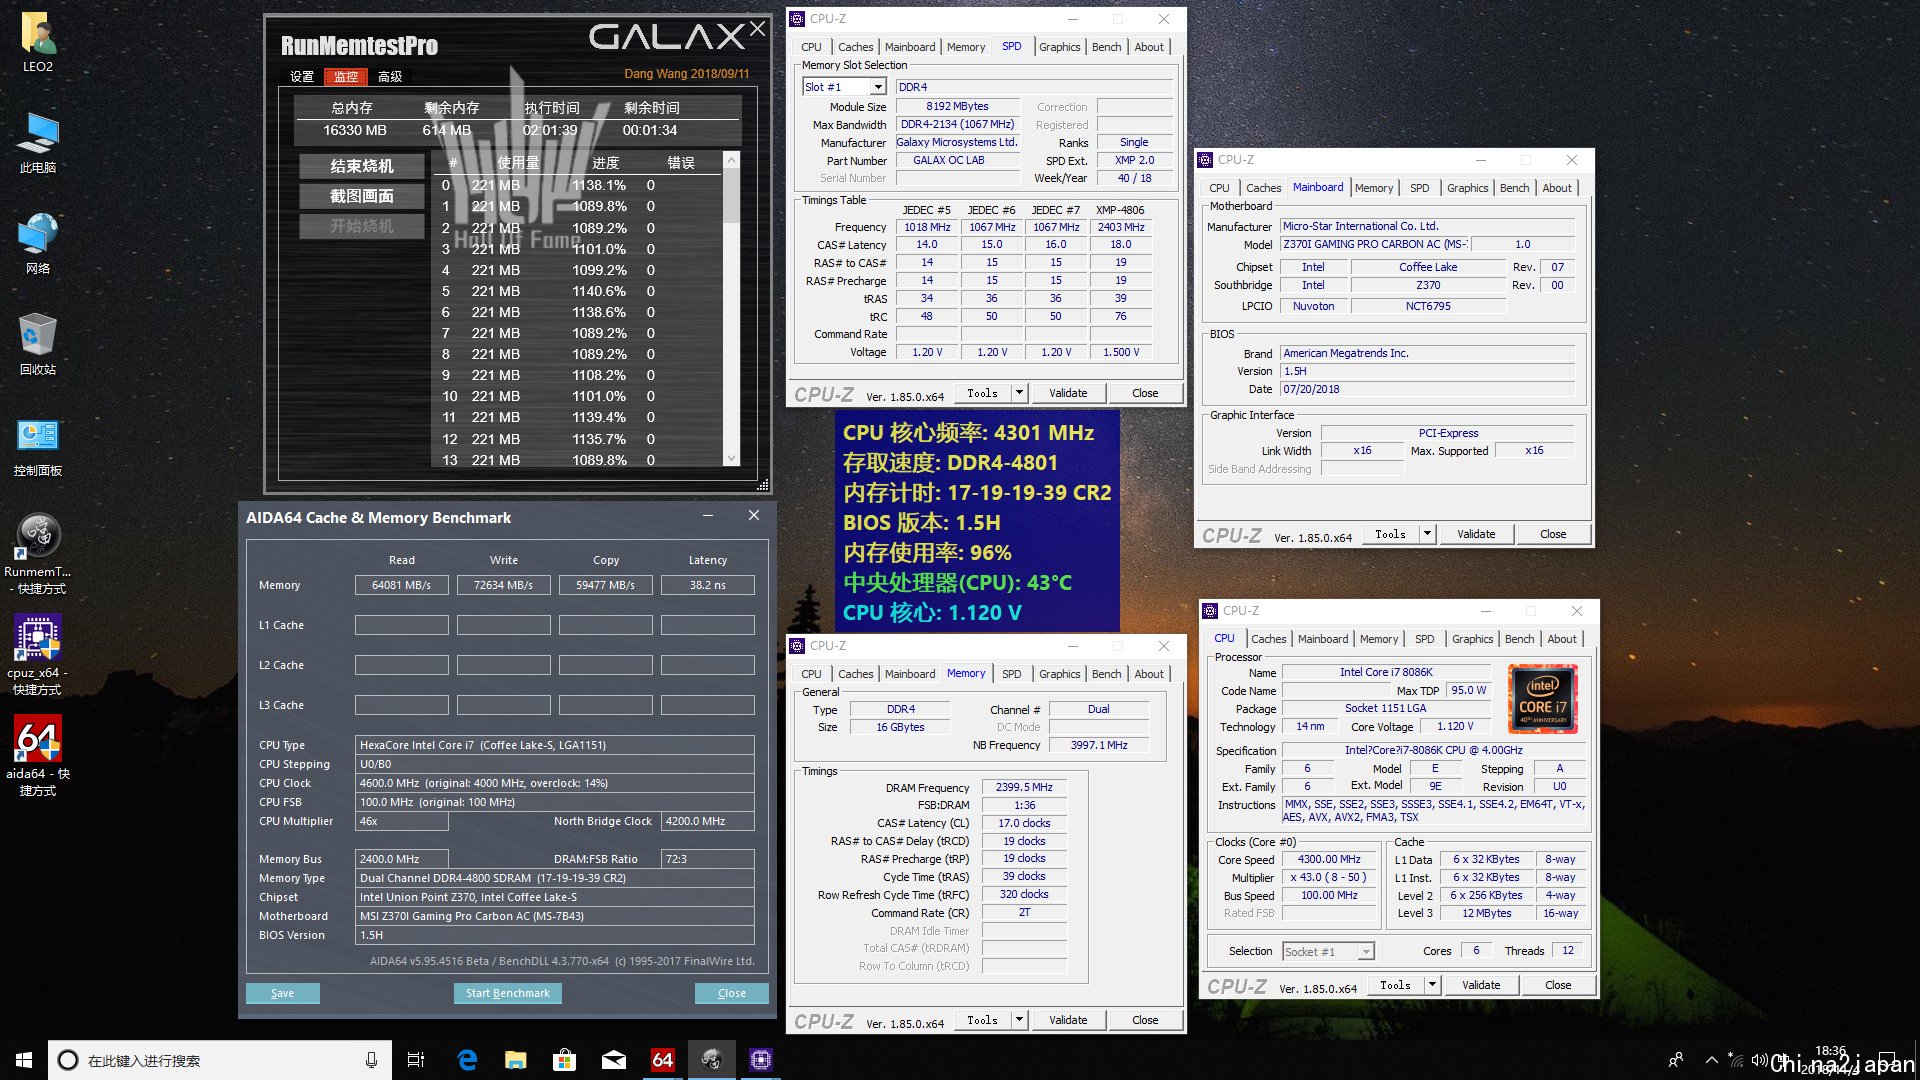
Task: Click Memory Latency value 38.2 ns
Action: tap(708, 585)
